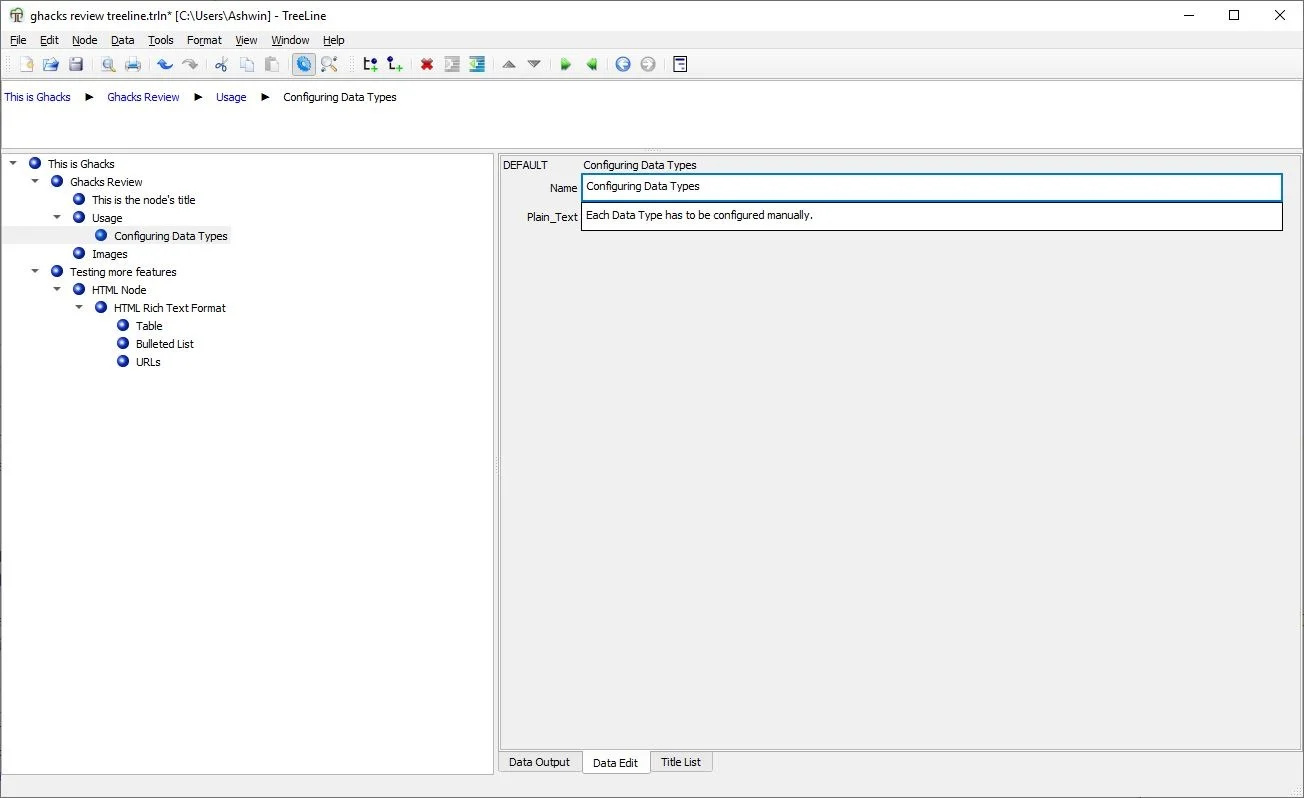1304x798 pixels.
Task: Click the New File toolbar icon
Action: (x=26, y=64)
